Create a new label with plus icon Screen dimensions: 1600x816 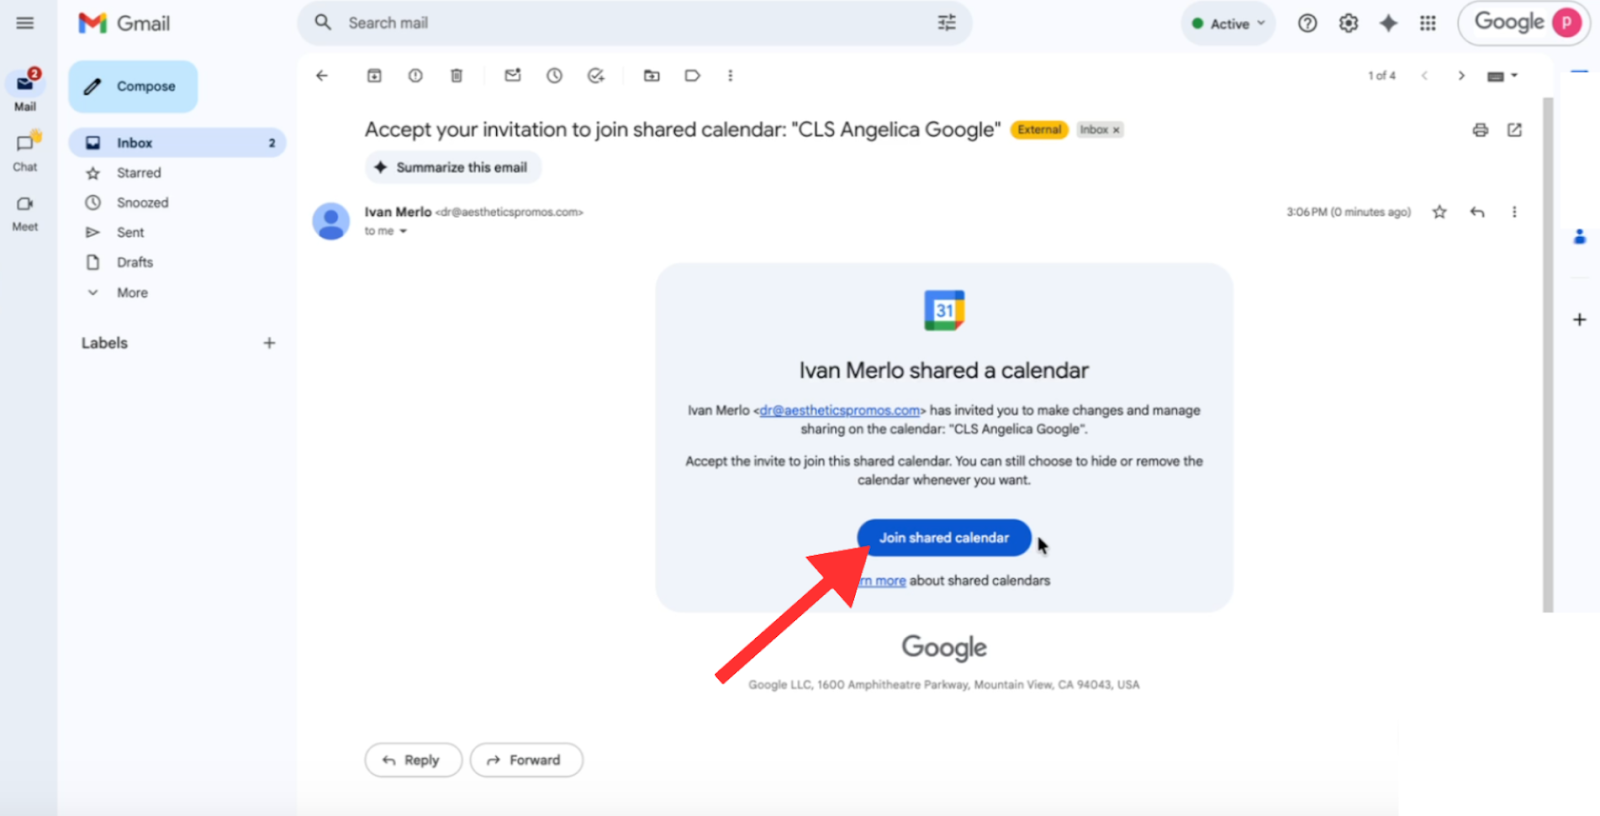point(269,343)
